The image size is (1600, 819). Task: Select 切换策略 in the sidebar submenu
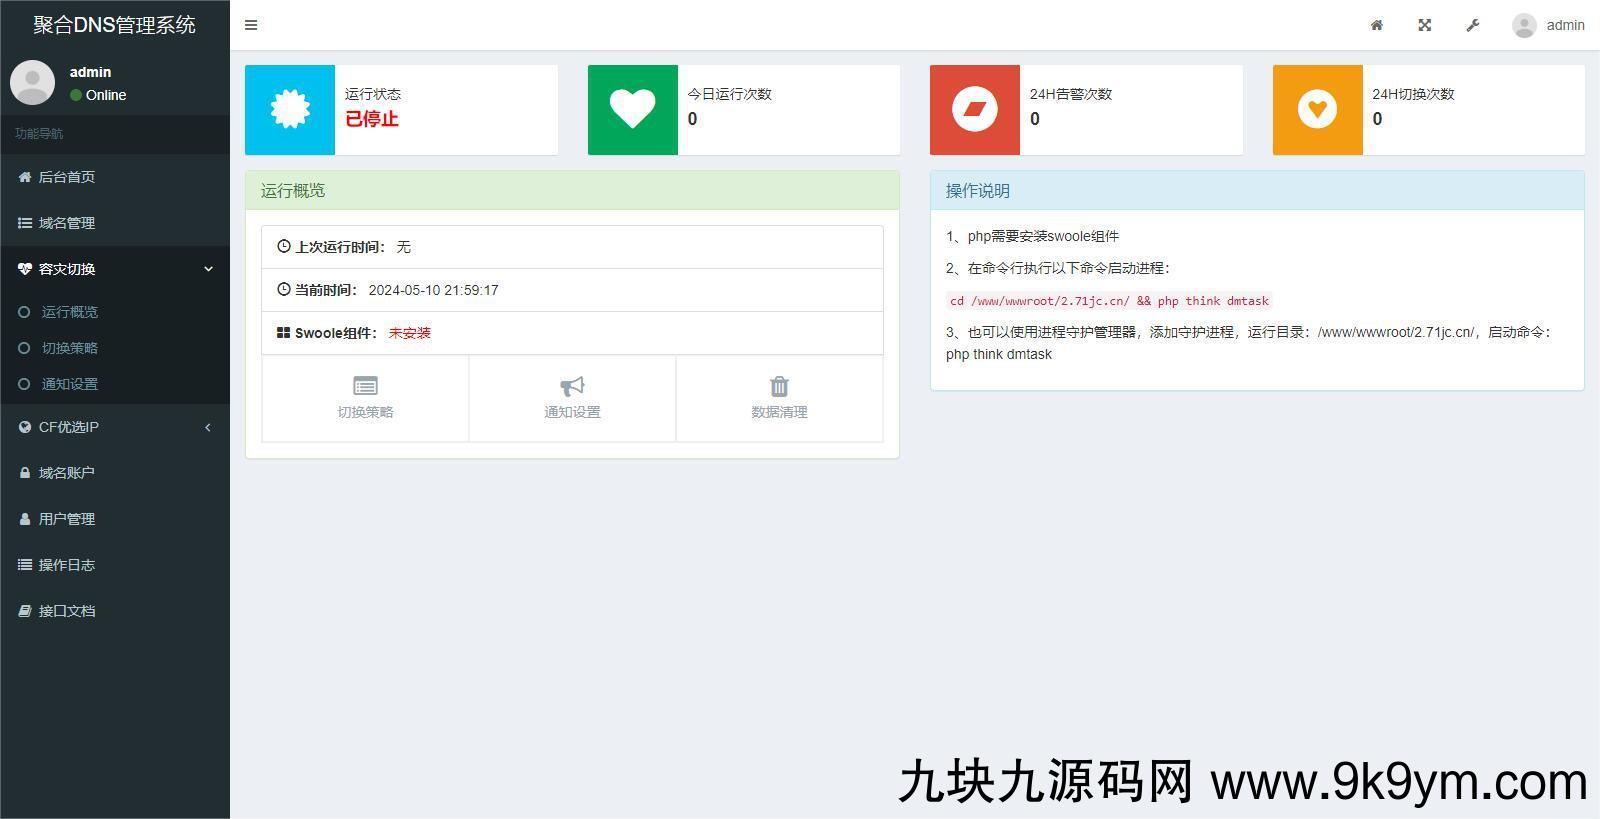click(x=70, y=348)
